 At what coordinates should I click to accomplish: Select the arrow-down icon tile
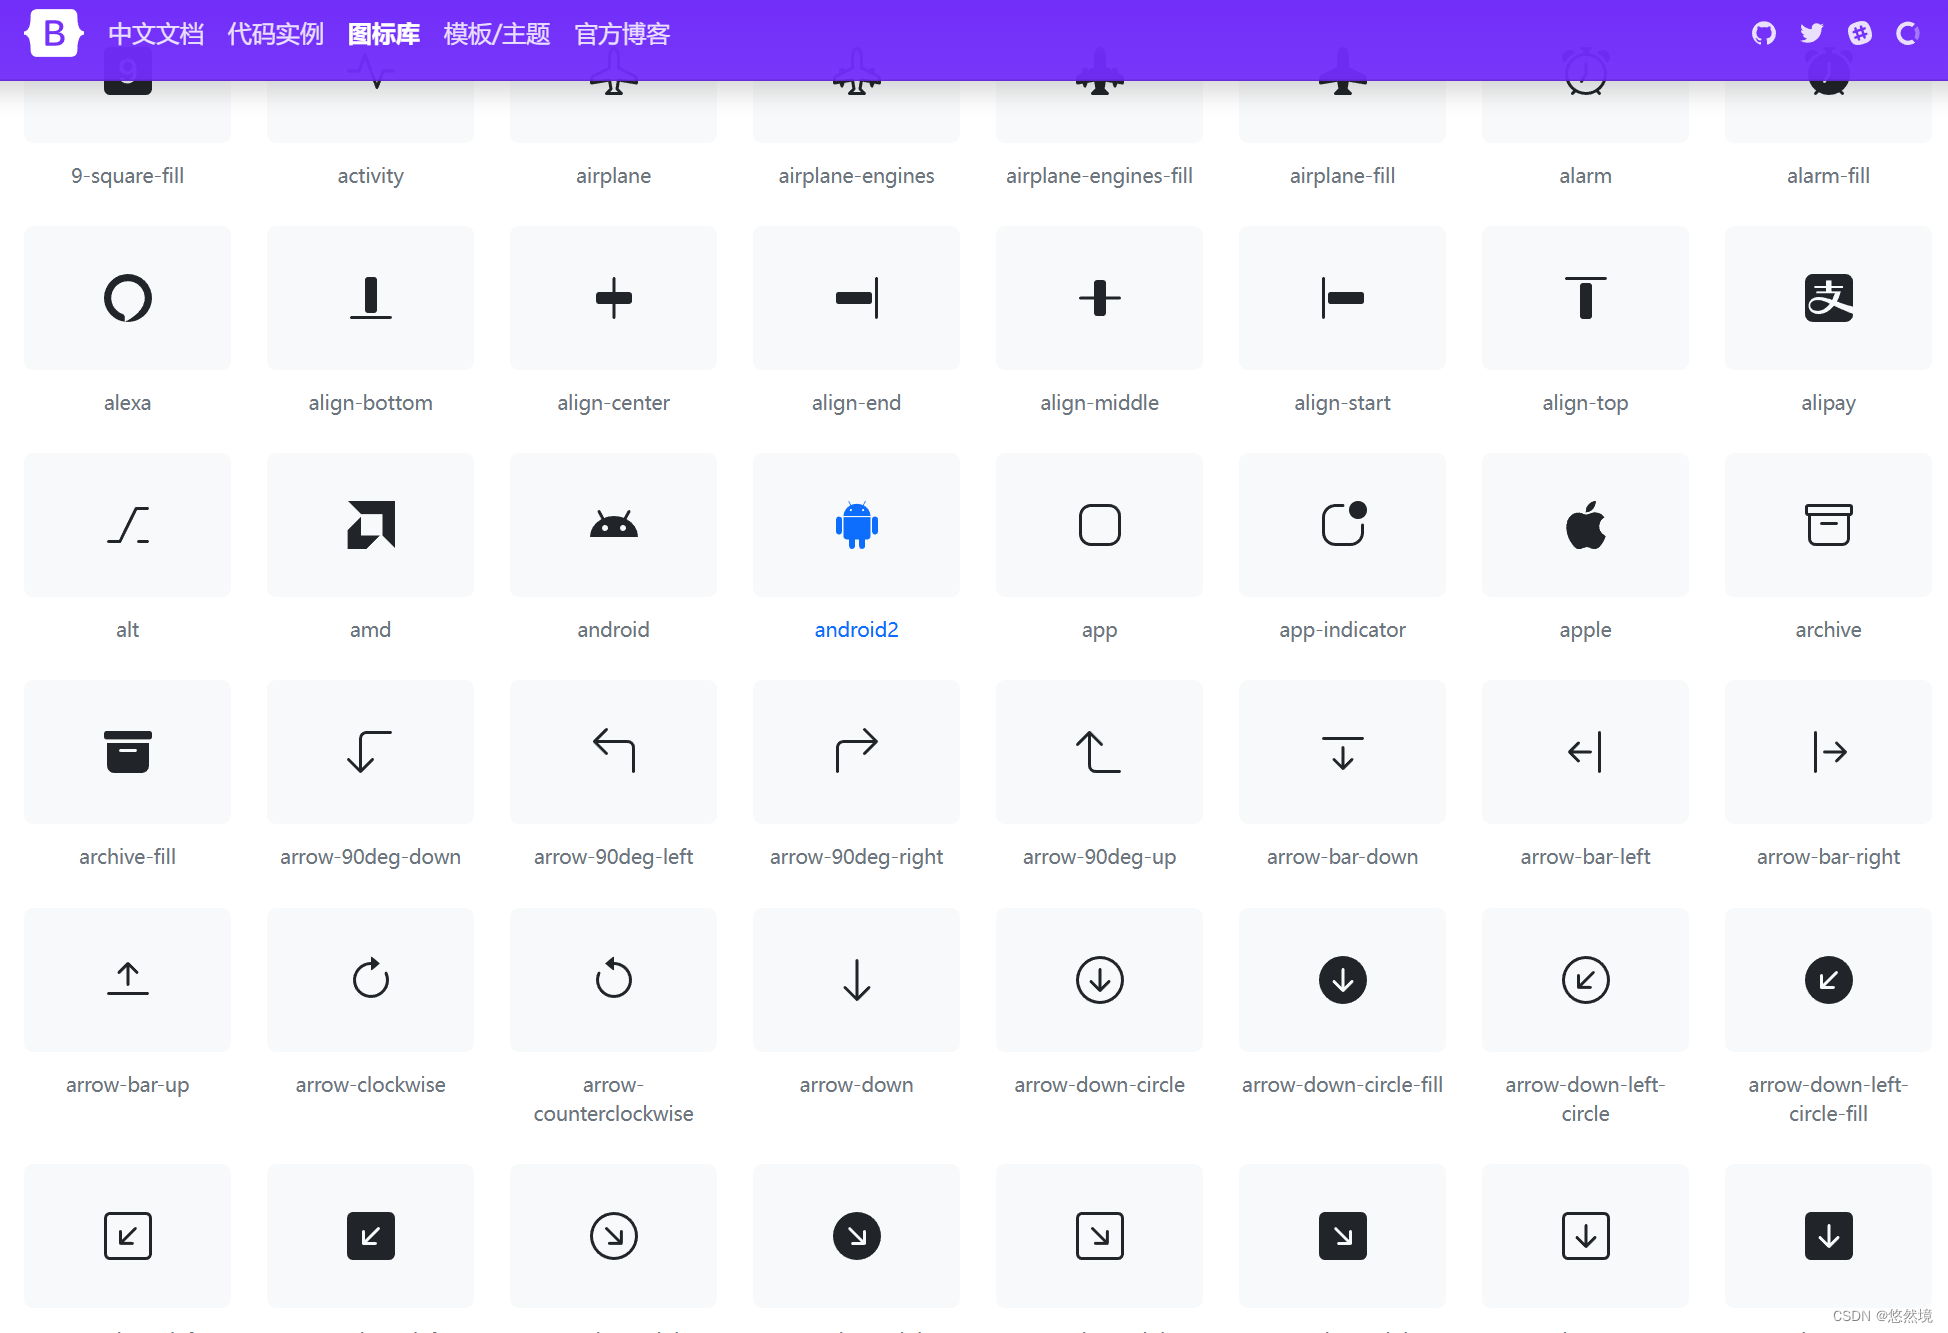pyautogui.click(x=856, y=979)
